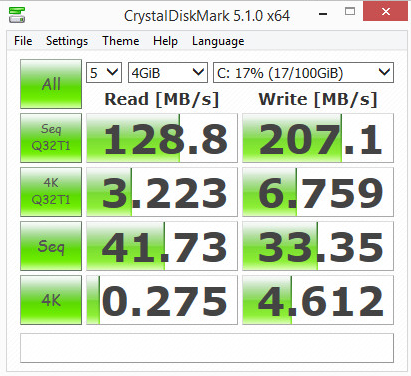The height and width of the screenshot is (376, 411).
Task: Click the 4K read result 0.275
Action: point(162,300)
